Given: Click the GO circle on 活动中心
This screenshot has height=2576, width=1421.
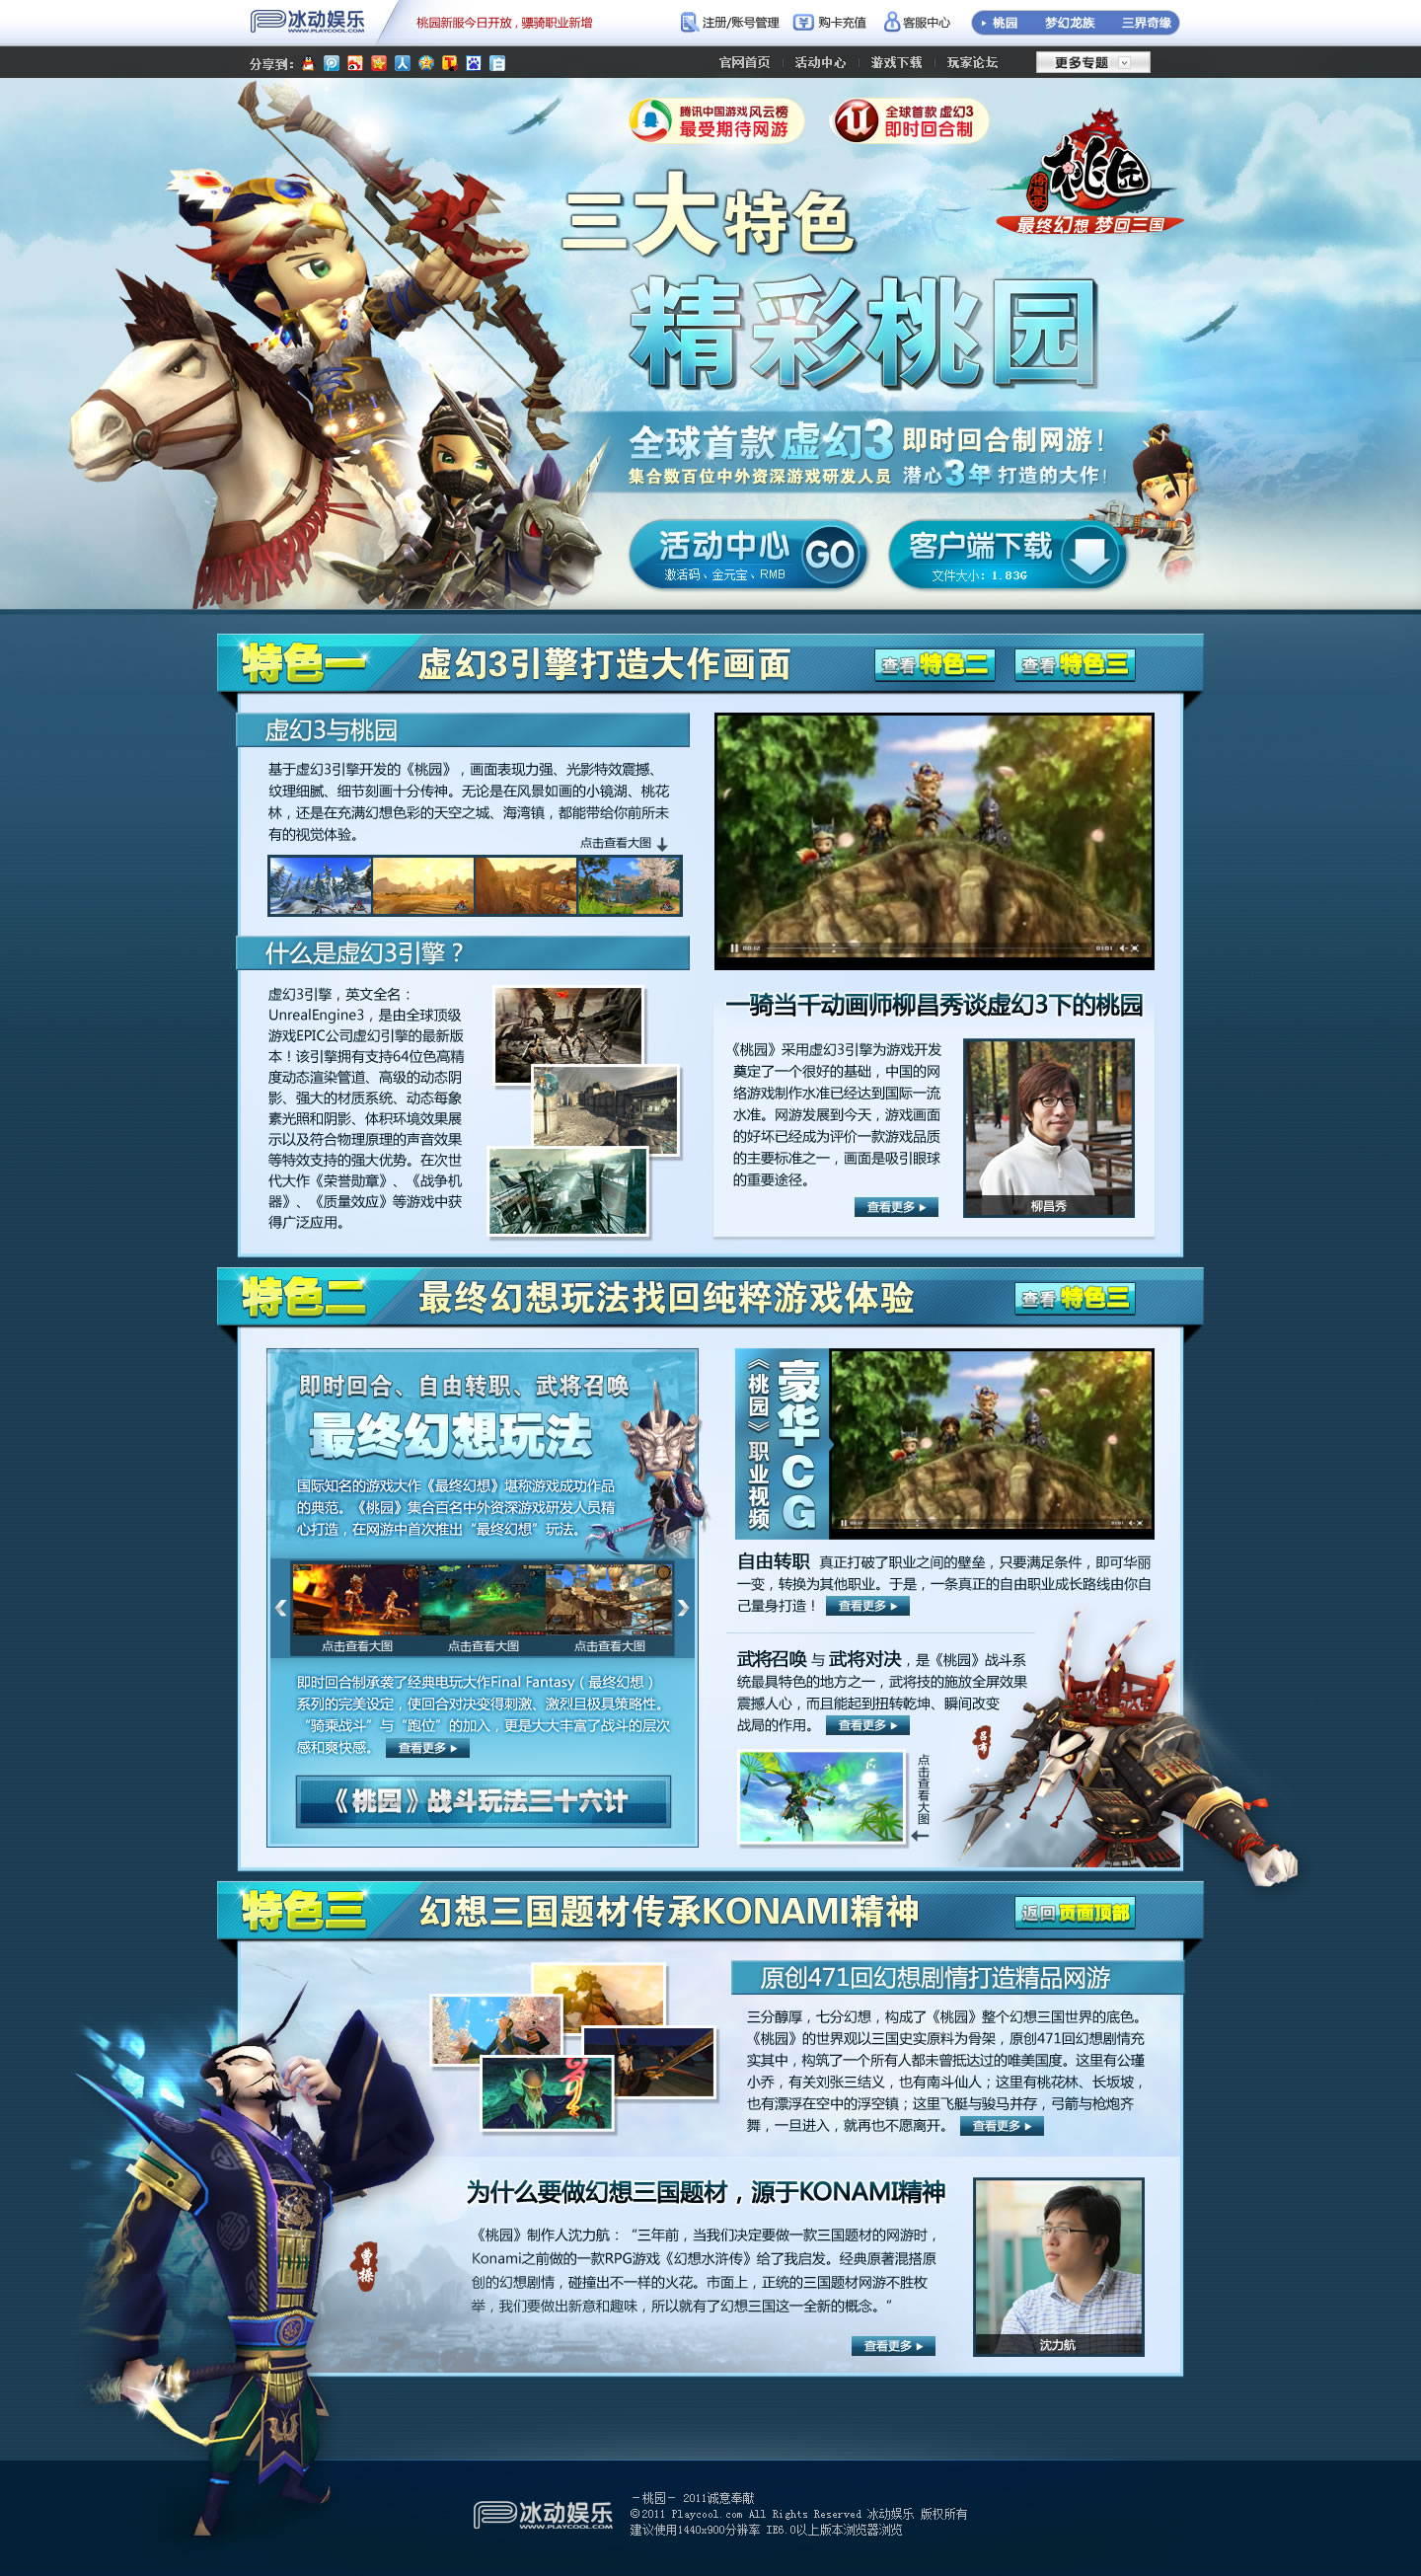Looking at the screenshot, I should pyautogui.click(x=830, y=554).
